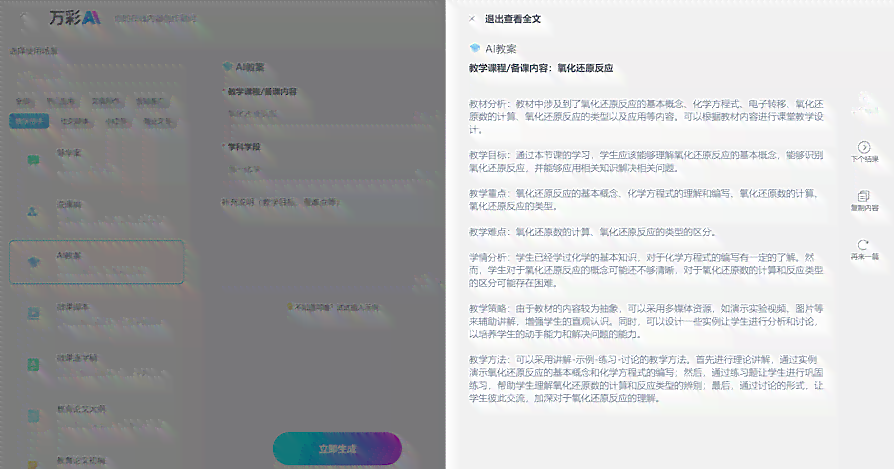Click the 教学重点 paragraph text
The height and width of the screenshot is (469, 894).
[x=644, y=199]
